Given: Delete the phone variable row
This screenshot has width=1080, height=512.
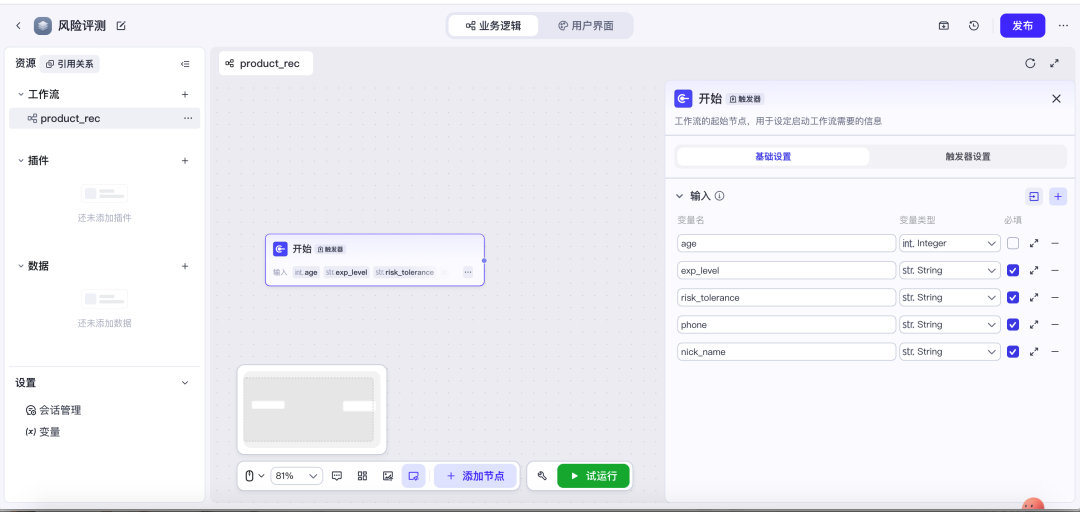Looking at the screenshot, I should click(1055, 325).
